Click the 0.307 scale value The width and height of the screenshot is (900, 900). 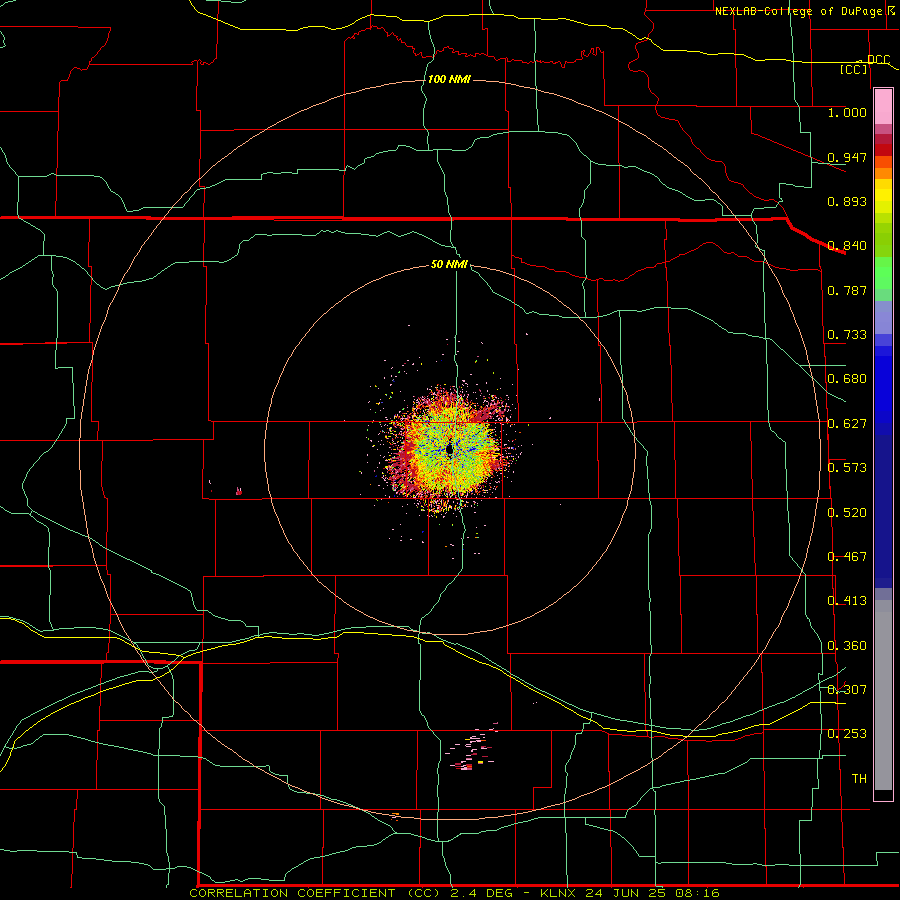pos(847,690)
